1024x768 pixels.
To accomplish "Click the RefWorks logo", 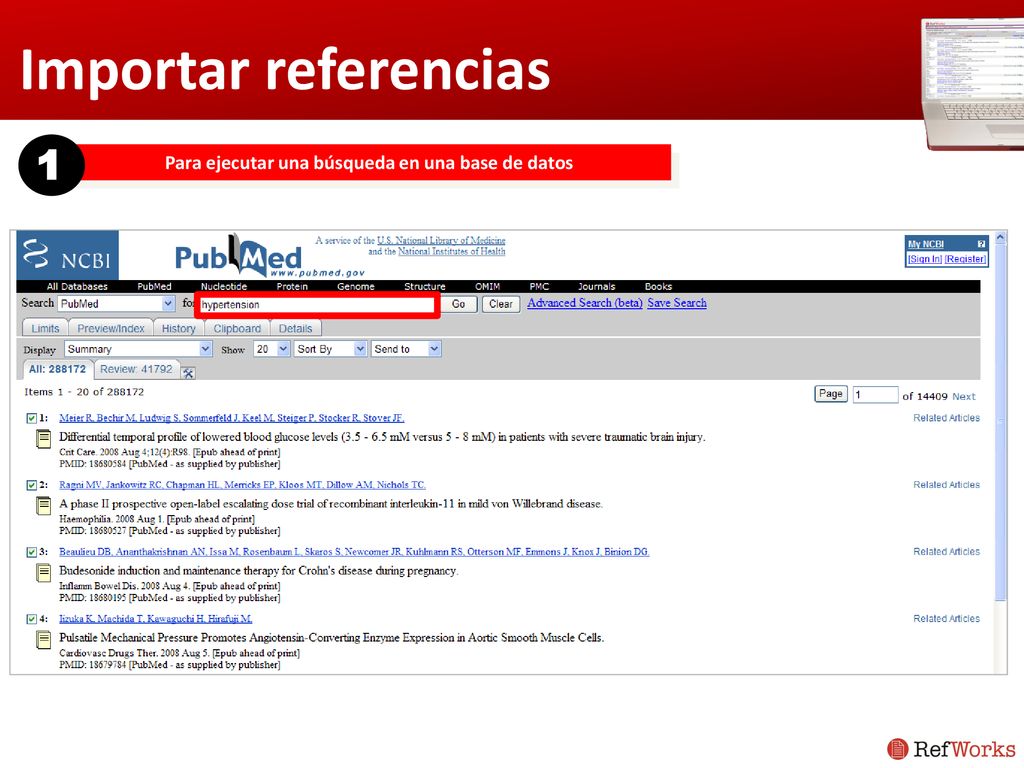I will pos(951,748).
